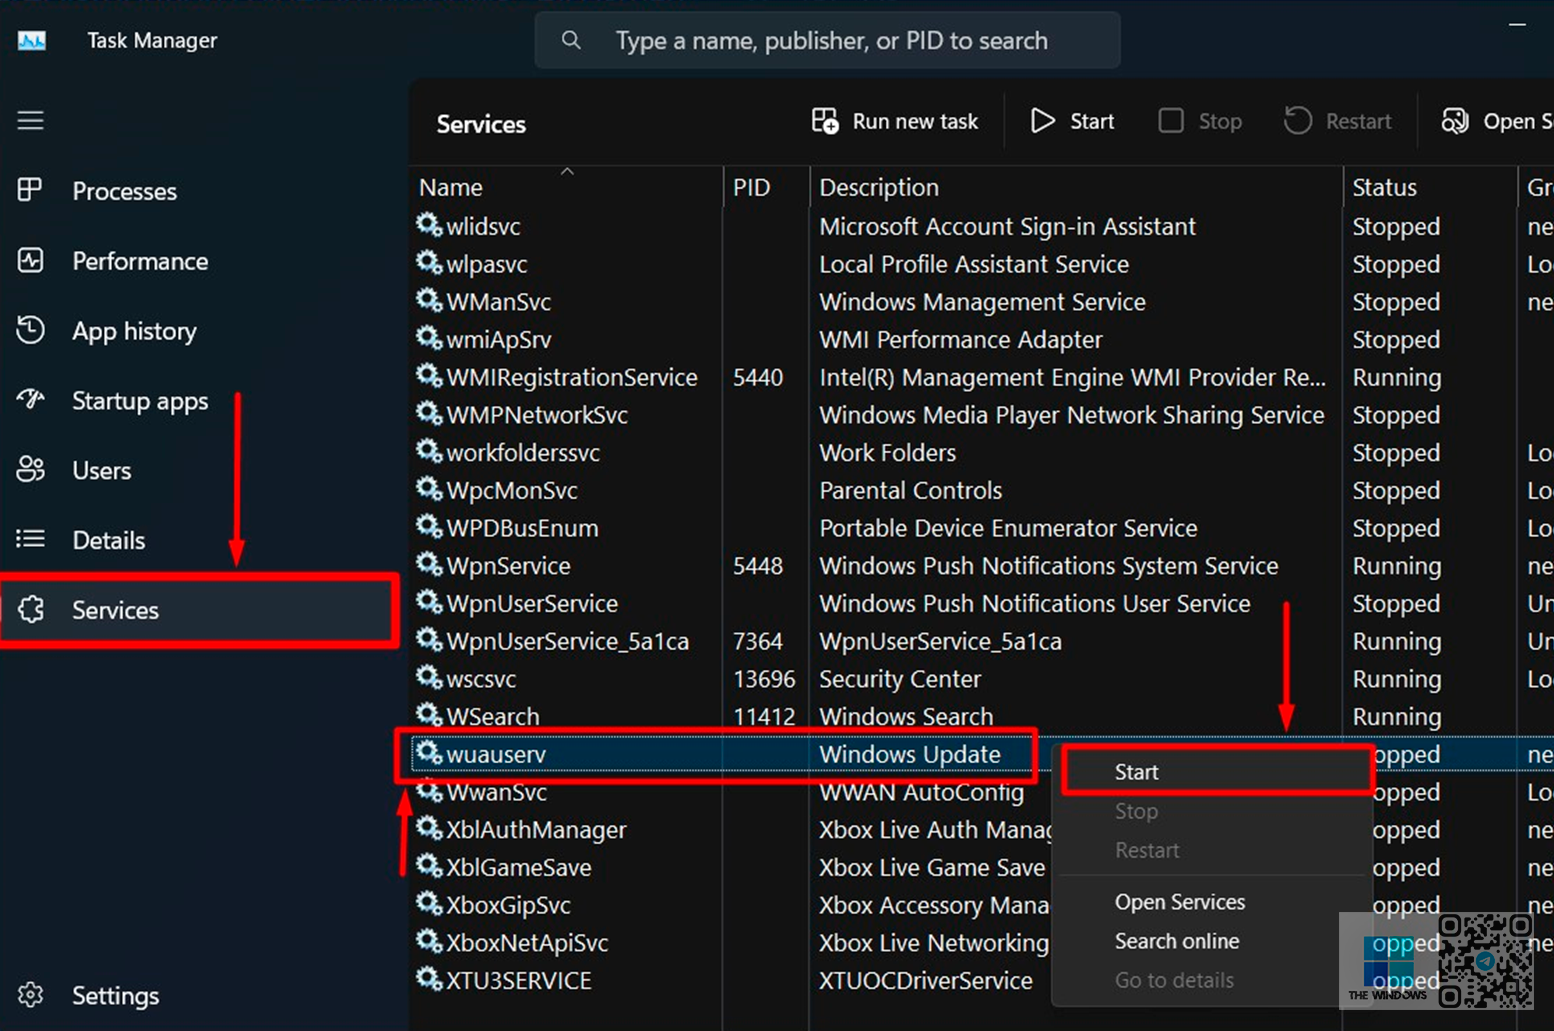The width and height of the screenshot is (1554, 1031).
Task: Click the Stop square toolbar icon
Action: [x=1170, y=121]
